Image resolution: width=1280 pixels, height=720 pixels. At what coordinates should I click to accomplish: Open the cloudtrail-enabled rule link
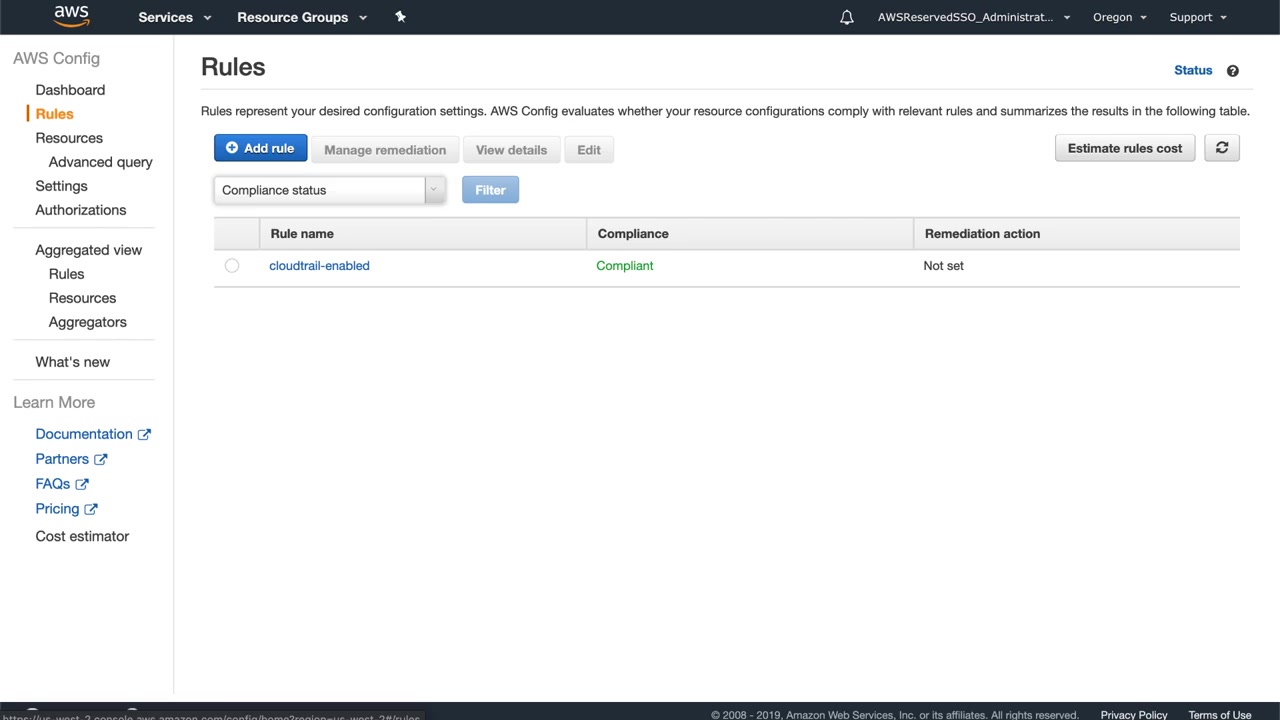click(x=319, y=266)
